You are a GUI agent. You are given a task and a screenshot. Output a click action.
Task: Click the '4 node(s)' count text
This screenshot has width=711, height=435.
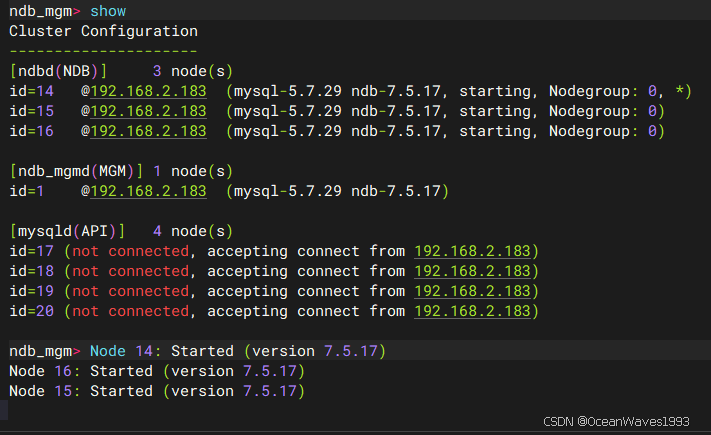tap(193, 231)
